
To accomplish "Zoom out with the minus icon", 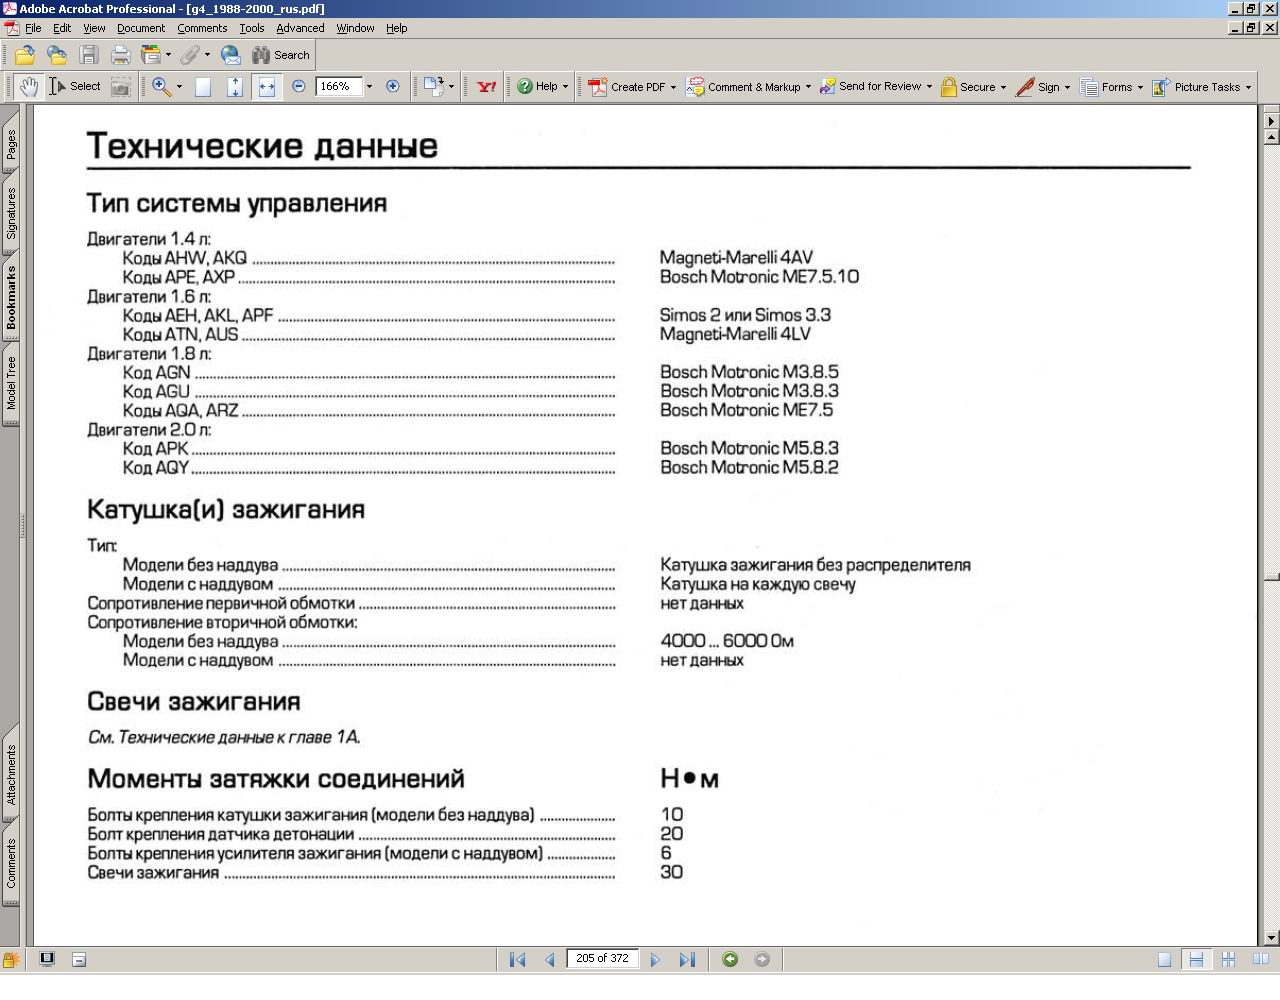I will coord(298,87).
